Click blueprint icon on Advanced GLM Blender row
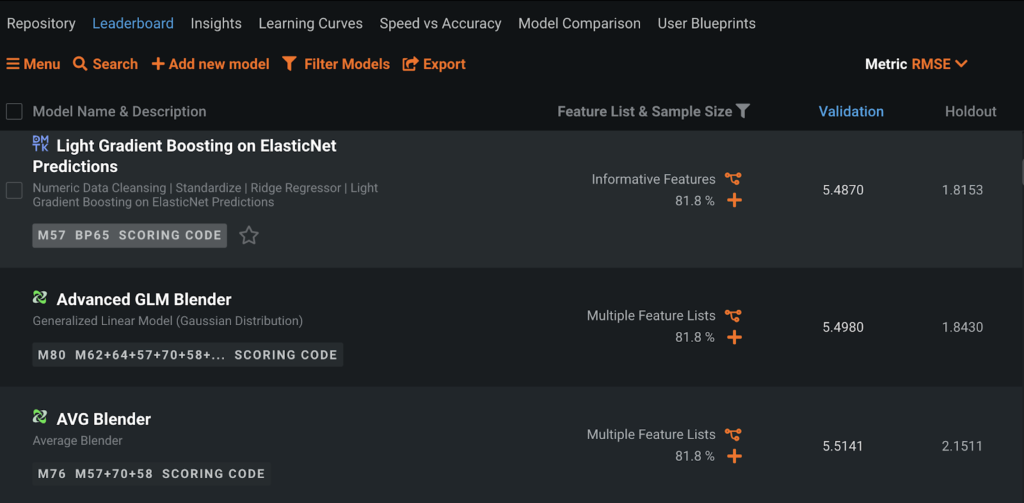The height and width of the screenshot is (503, 1024). pos(734,316)
